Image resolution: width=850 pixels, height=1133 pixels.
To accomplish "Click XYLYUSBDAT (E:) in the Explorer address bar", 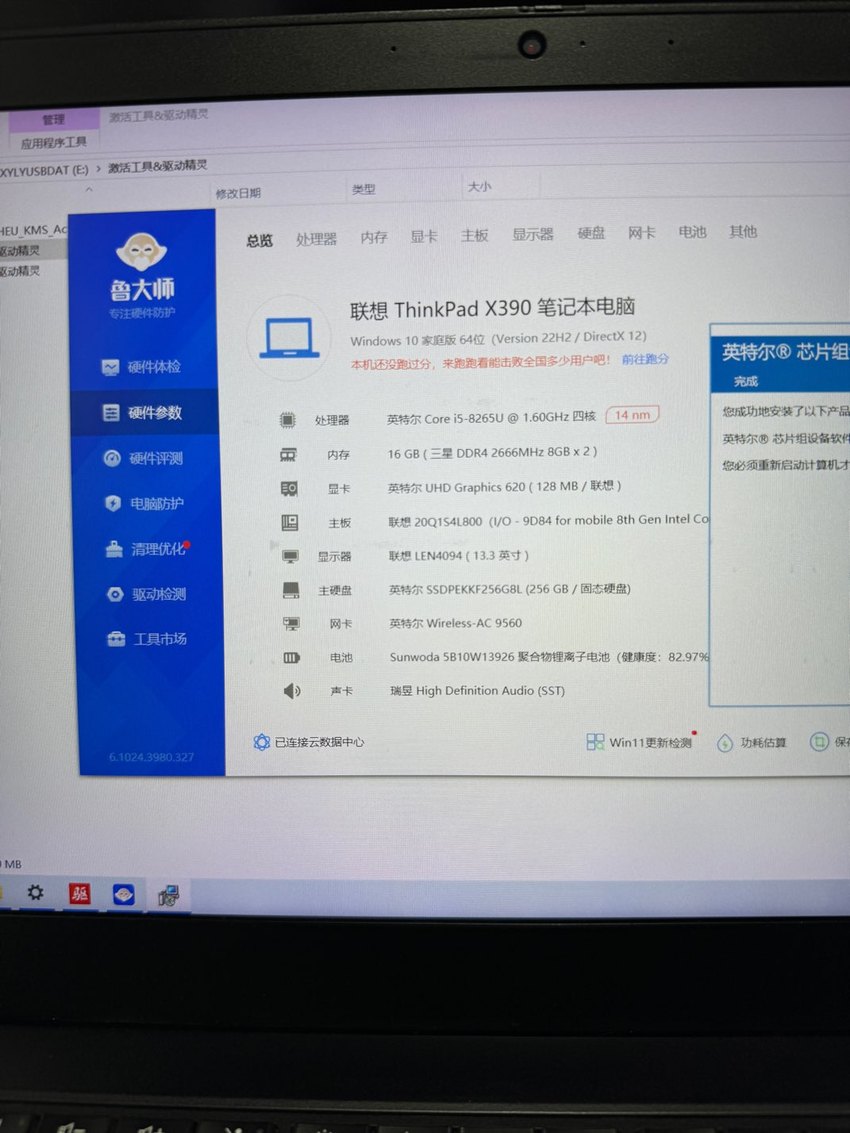I will pos(44,171).
